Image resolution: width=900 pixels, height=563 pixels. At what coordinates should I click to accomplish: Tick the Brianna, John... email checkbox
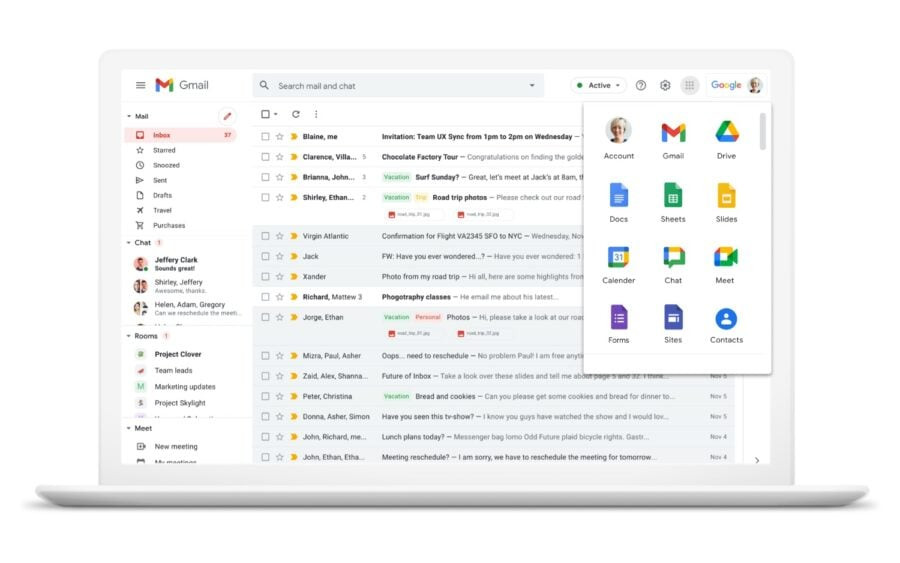click(x=265, y=177)
